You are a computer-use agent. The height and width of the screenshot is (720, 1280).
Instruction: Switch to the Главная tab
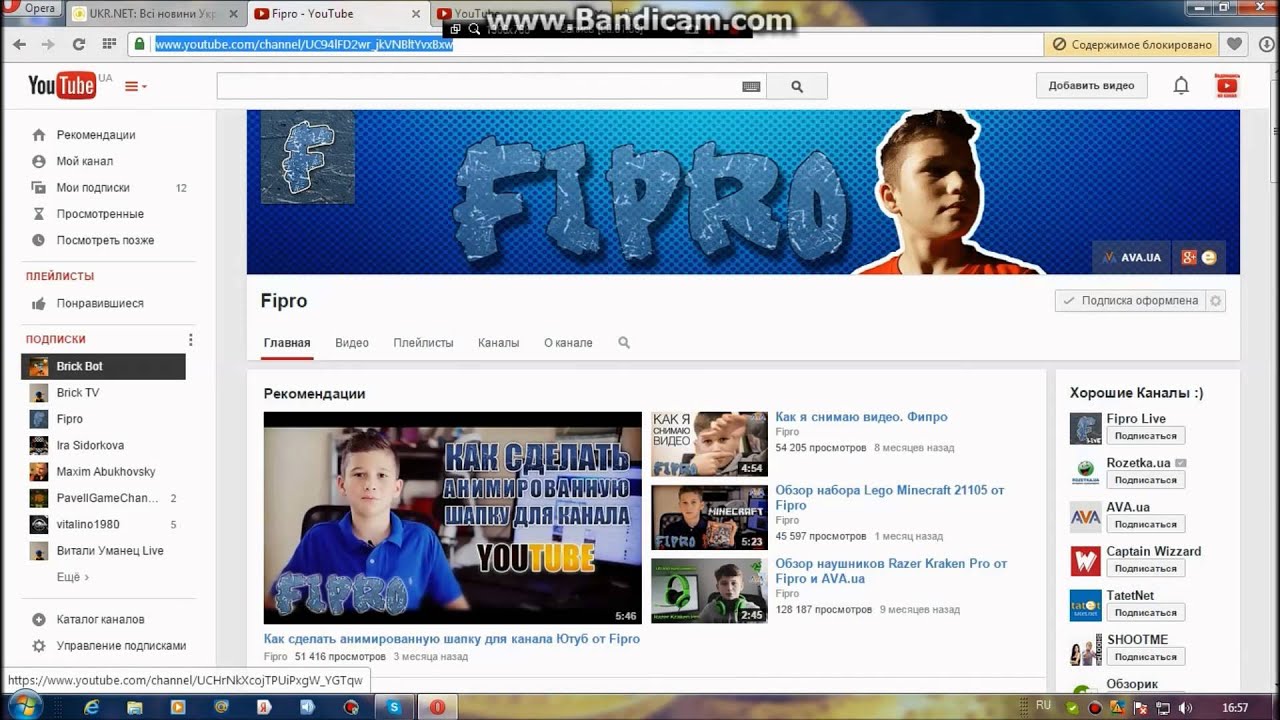287,343
